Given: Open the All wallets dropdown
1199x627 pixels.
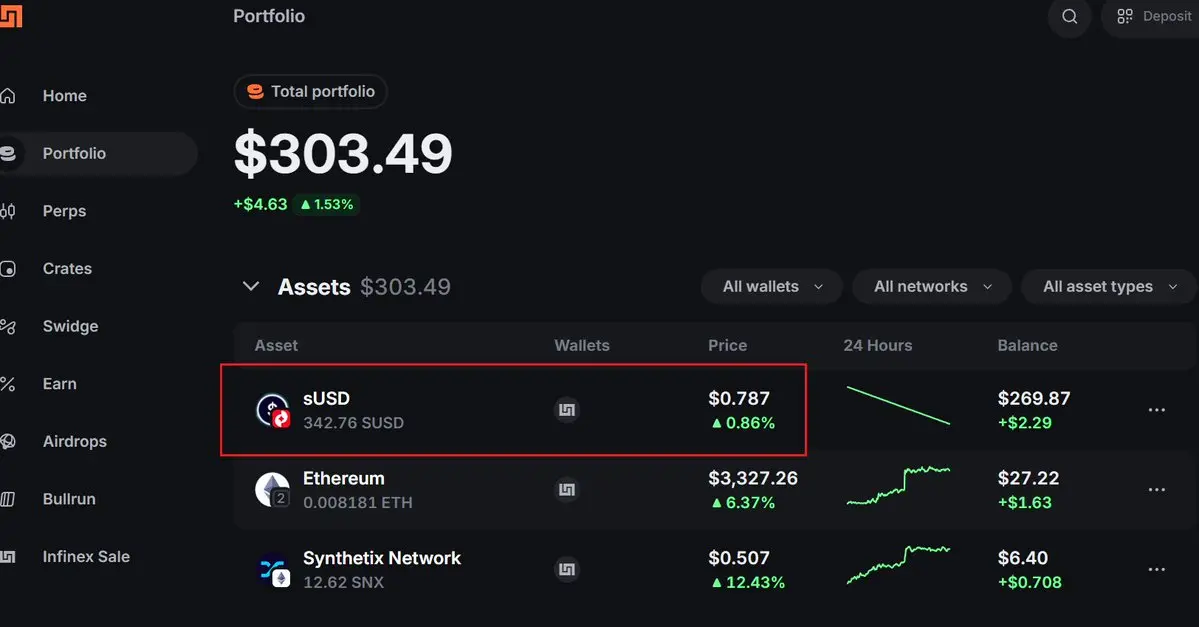Looking at the screenshot, I should tap(772, 287).
